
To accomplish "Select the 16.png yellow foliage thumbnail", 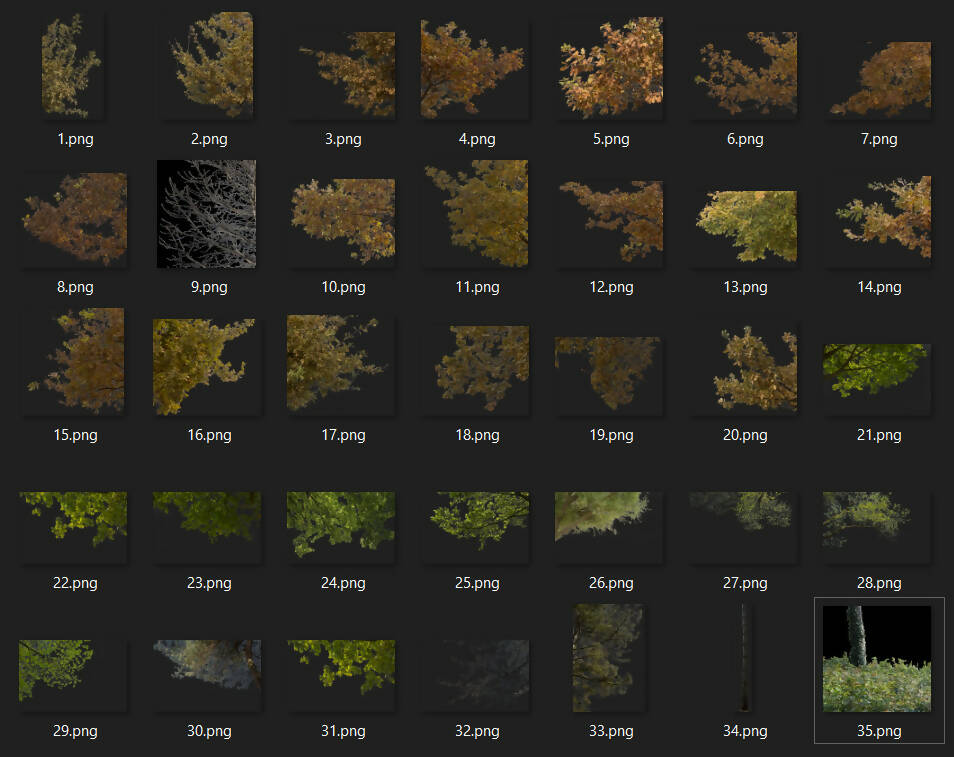I will coord(206,366).
